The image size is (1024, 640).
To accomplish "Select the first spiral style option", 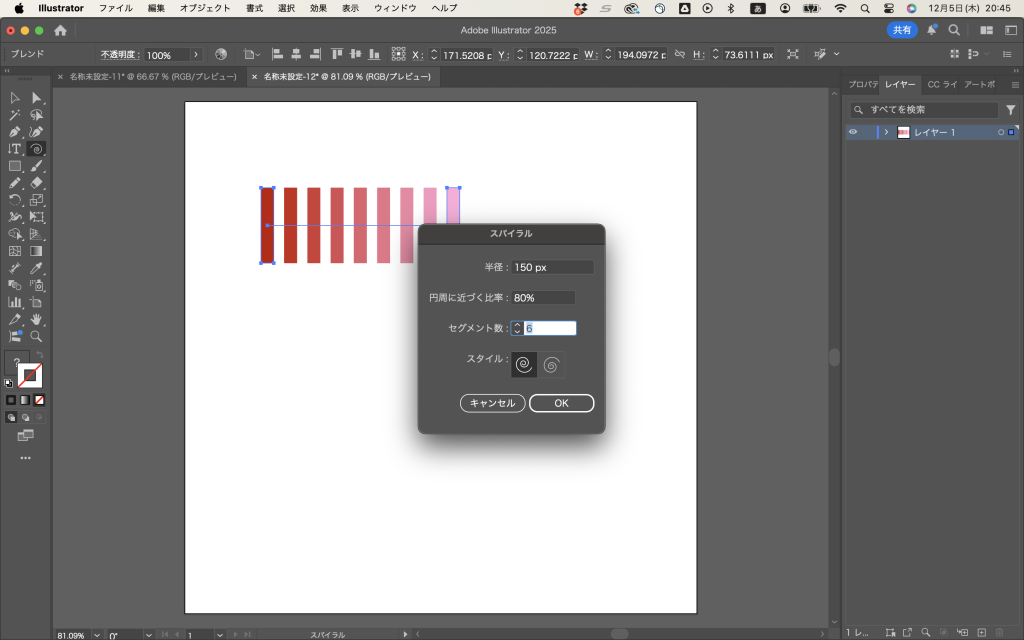I will pos(524,365).
